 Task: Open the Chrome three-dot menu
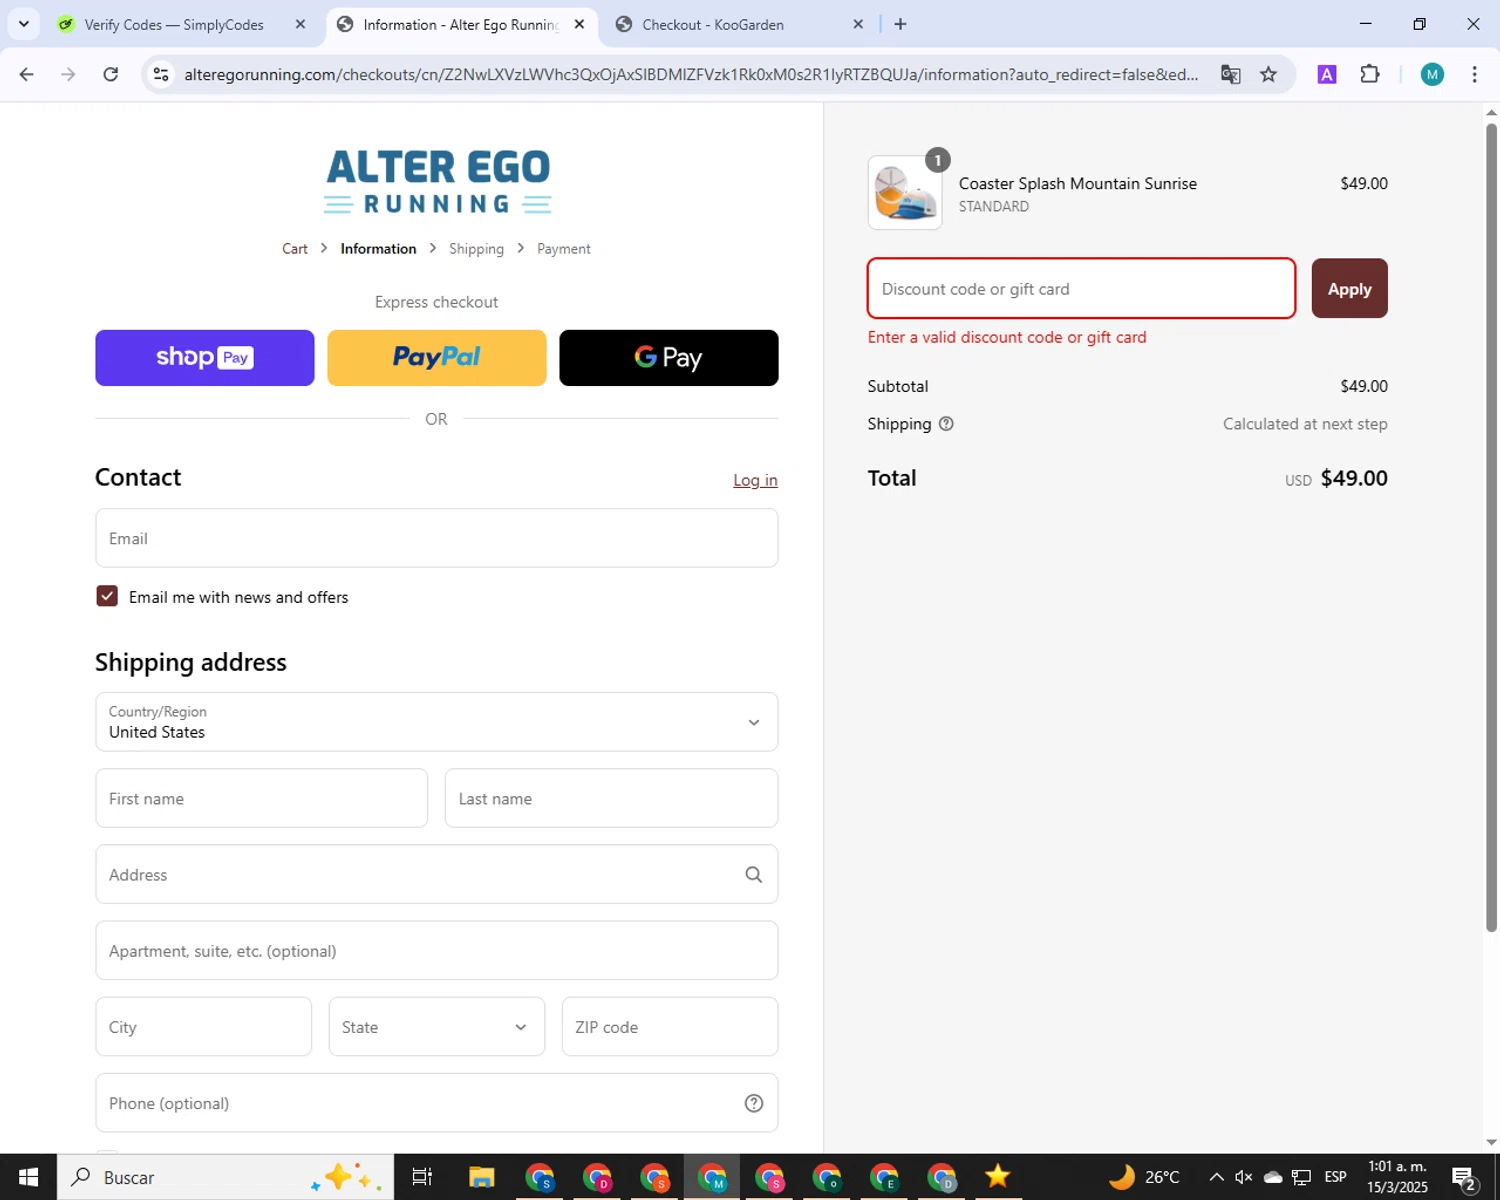click(1474, 74)
